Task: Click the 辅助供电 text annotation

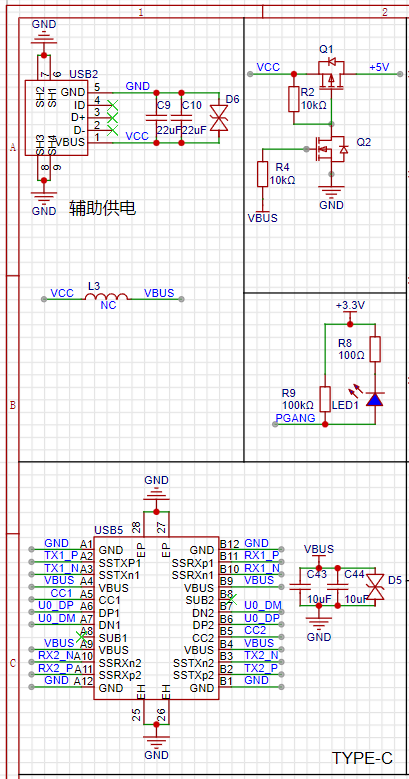Action: pyautogui.click(x=102, y=208)
